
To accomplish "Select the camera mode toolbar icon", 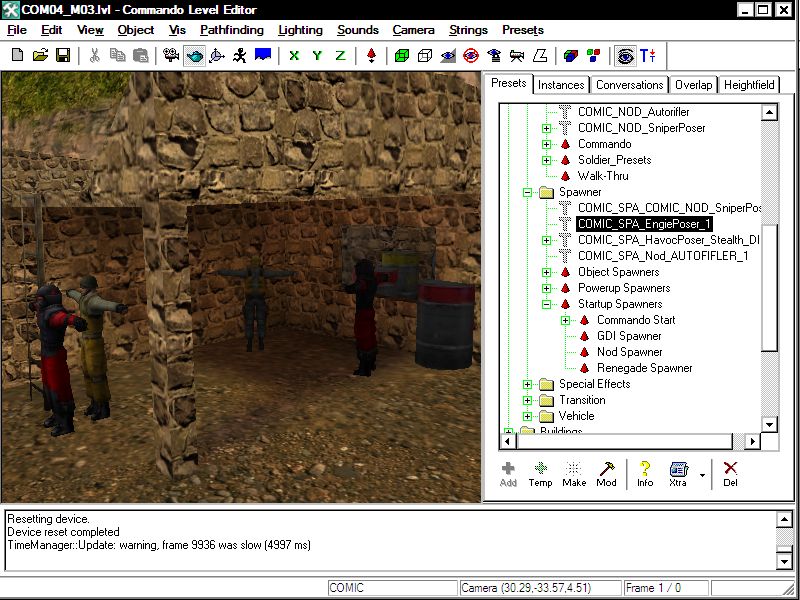I will click(x=171, y=55).
